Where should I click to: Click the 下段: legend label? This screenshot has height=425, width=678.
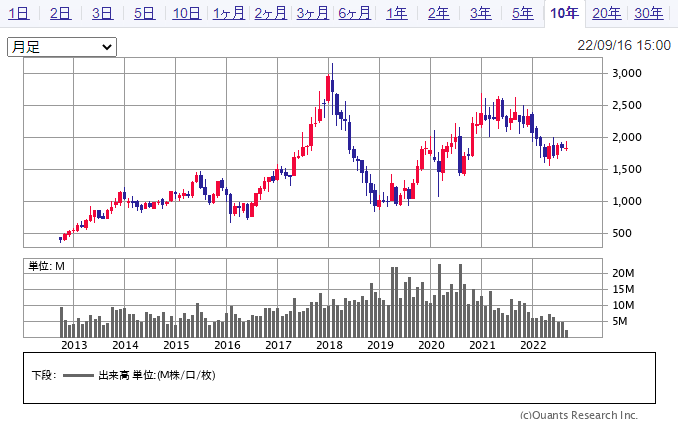point(44,375)
